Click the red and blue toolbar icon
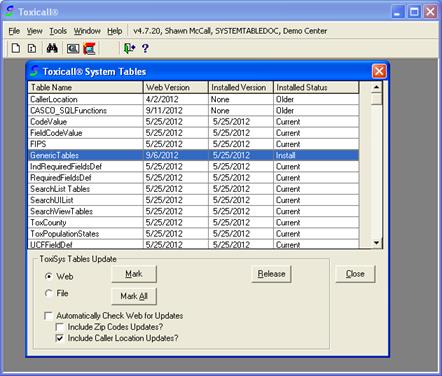Viewport: 442px width, 376px height. [89, 49]
